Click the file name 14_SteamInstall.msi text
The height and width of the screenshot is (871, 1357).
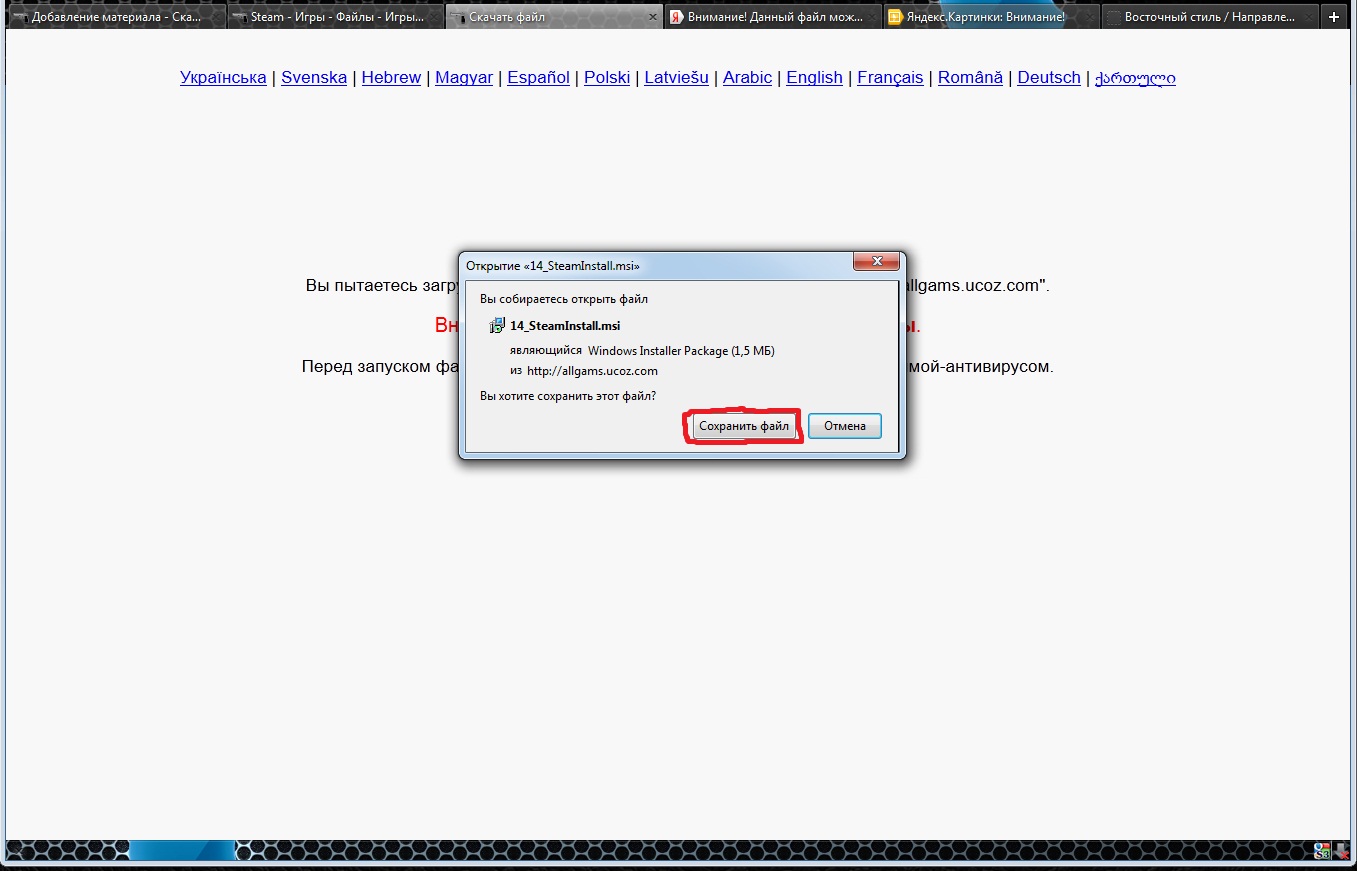click(565, 325)
